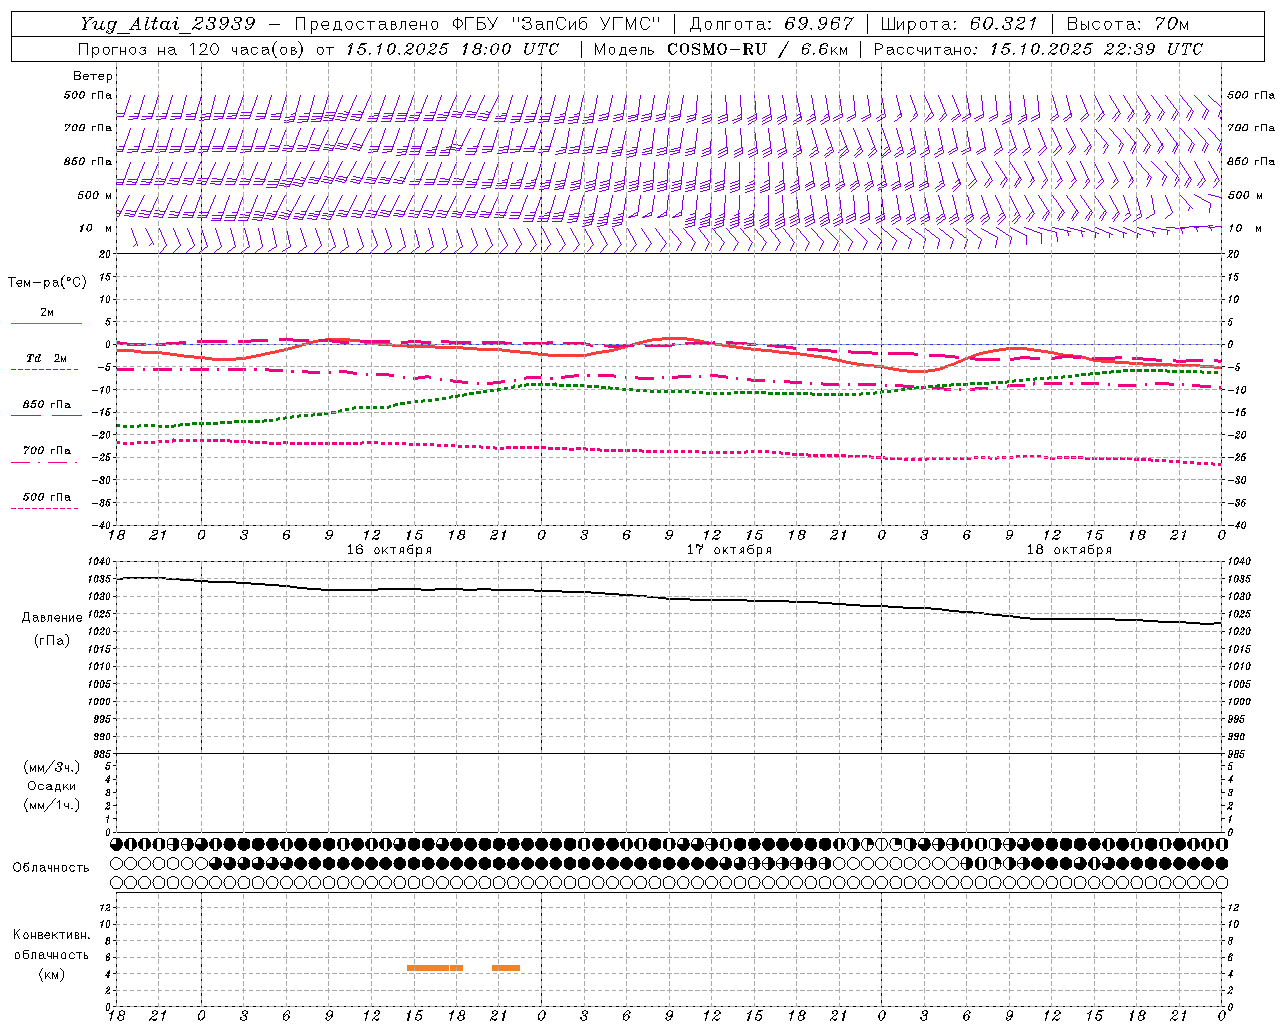
Task: Click the (мм/3ч.) precipitation unit label
Action: click(52, 767)
